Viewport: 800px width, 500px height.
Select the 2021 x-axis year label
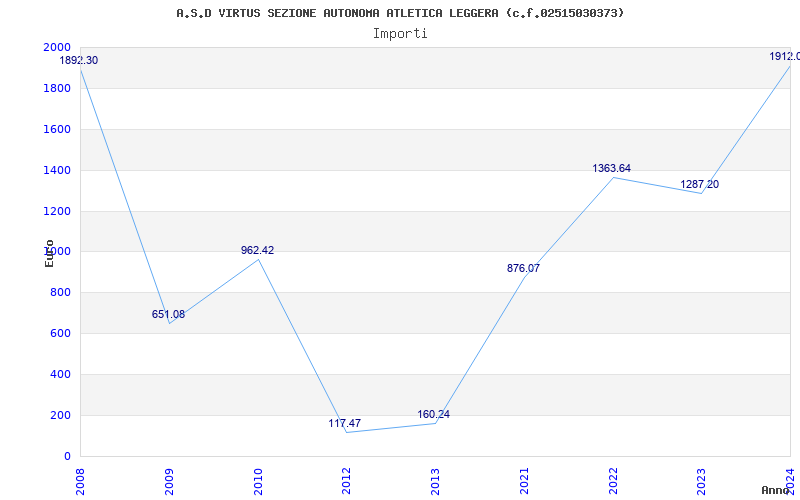[524, 482]
